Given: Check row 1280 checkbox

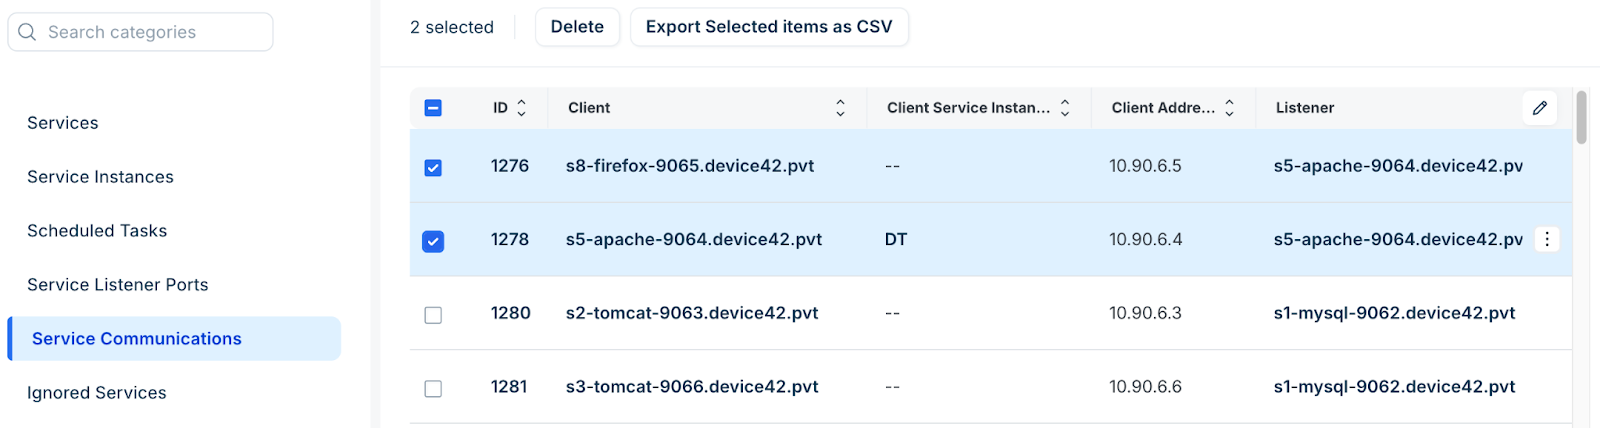Looking at the screenshot, I should (433, 315).
